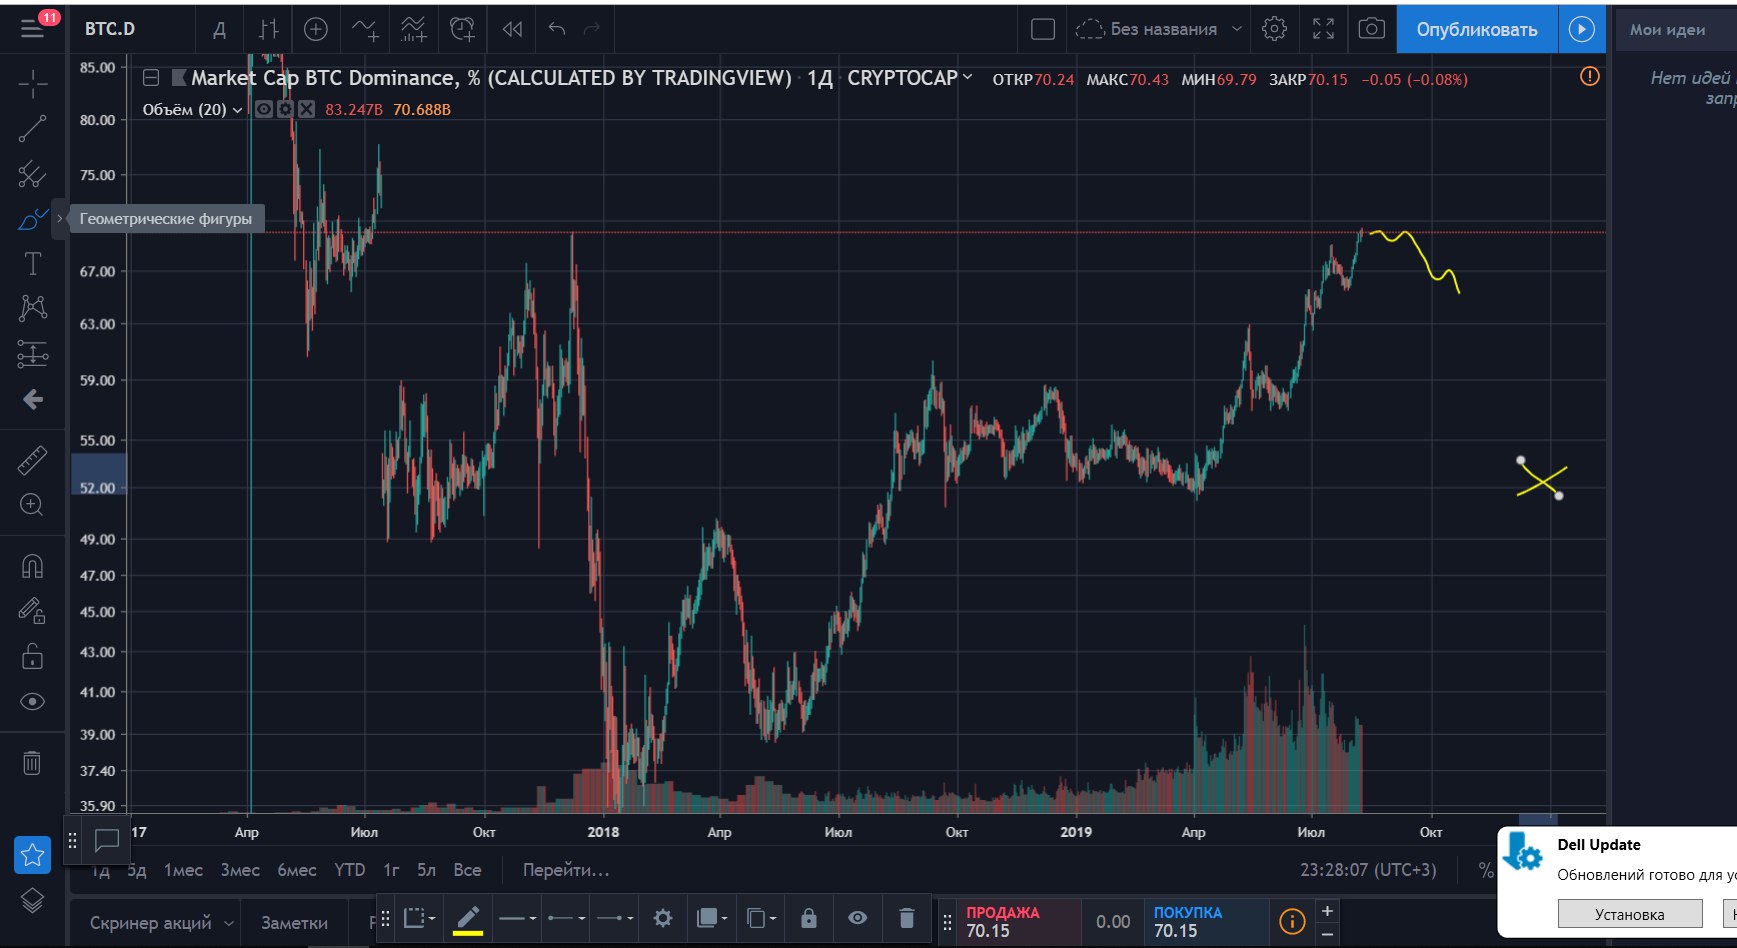Collapse the chart legend with the minus box
1737x948 pixels.
tap(151, 78)
